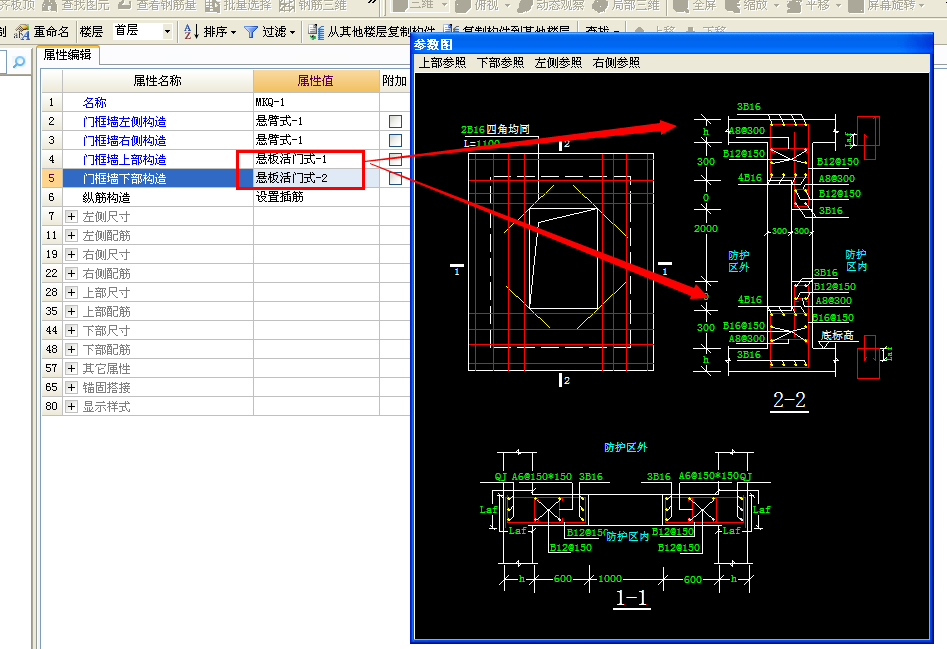
Task: Click the 附加 column header
Action: (394, 80)
